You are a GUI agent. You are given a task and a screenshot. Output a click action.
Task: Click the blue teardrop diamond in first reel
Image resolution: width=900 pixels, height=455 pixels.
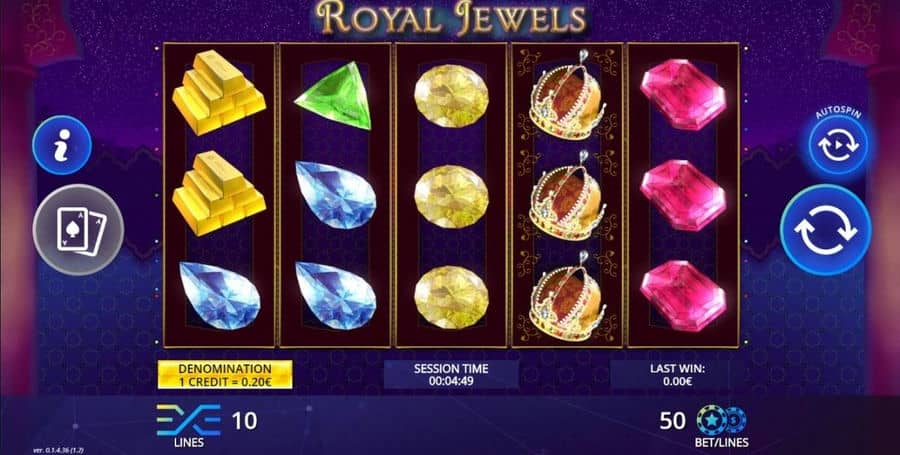tap(220, 295)
